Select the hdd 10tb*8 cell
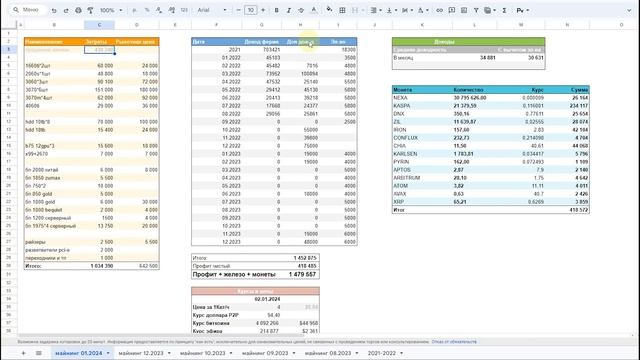The height and width of the screenshot is (360, 640). (x=54, y=122)
